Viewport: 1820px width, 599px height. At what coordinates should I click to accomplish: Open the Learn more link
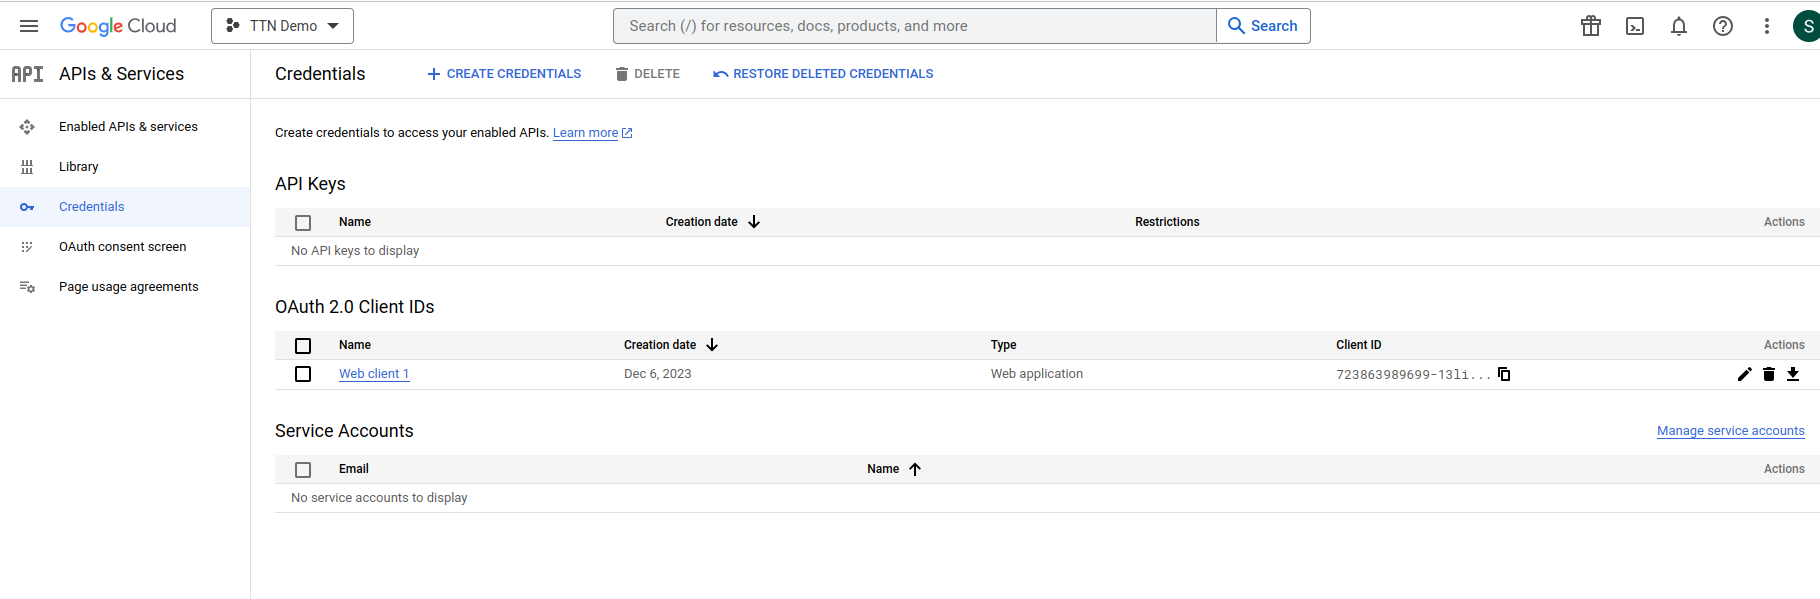click(586, 133)
